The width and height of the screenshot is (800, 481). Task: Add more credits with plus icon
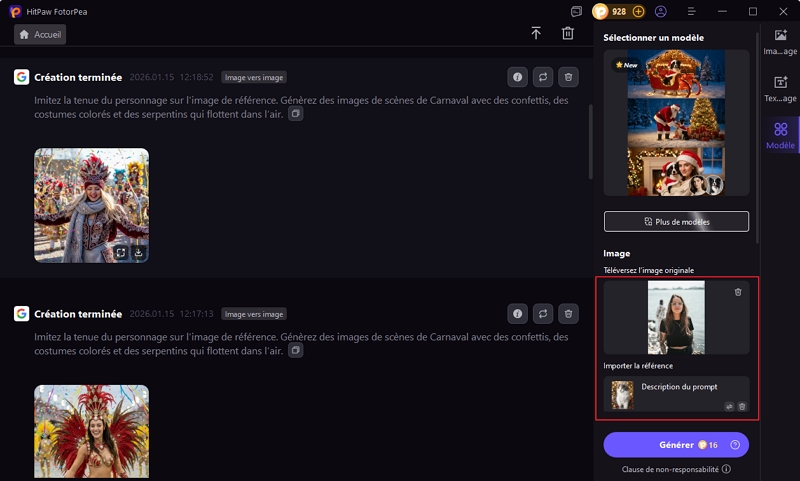(x=638, y=12)
